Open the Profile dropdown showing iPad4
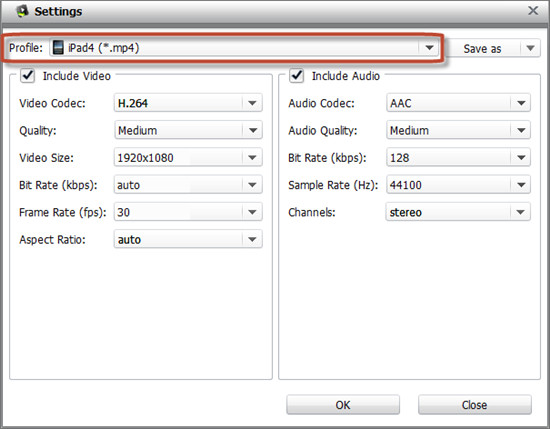The height and width of the screenshot is (429, 550). 244,47
